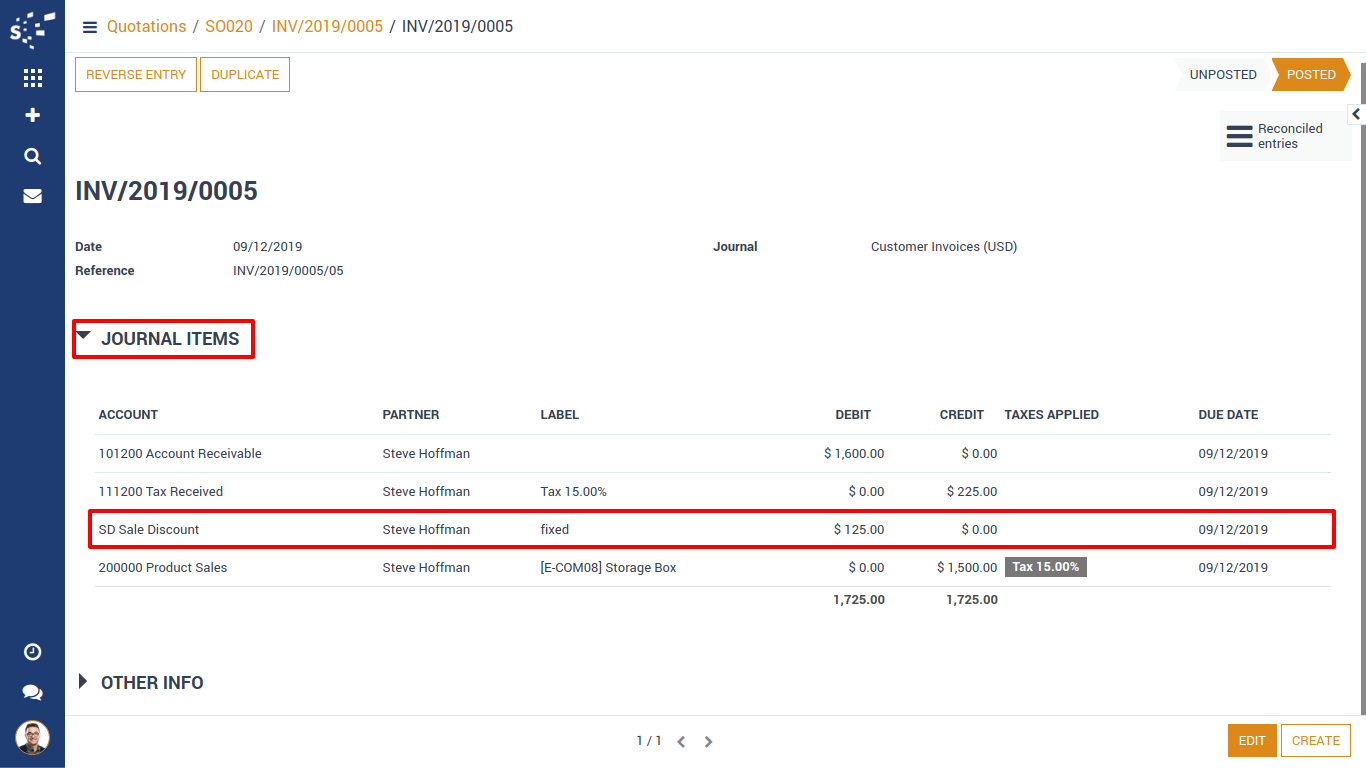Go to previous record arrow
Image resolution: width=1366 pixels, height=768 pixels.
681,742
